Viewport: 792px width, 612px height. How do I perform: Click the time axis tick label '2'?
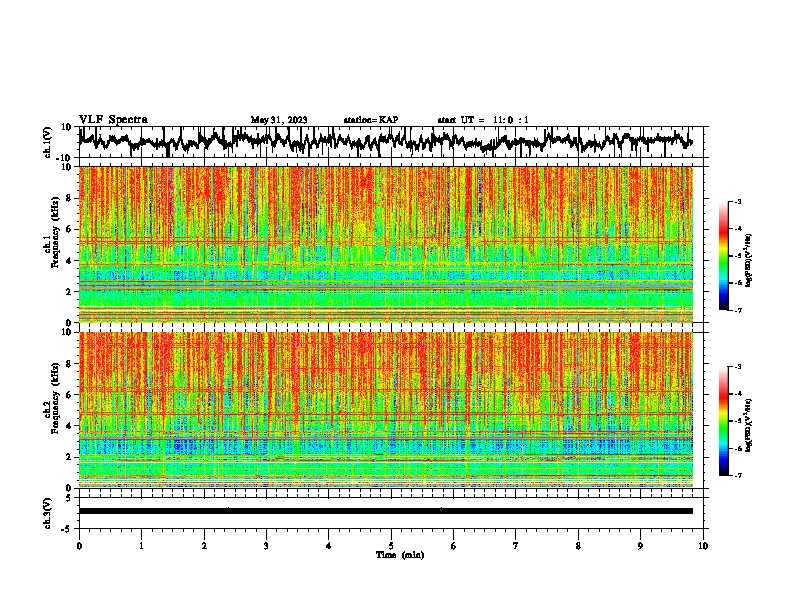(204, 546)
